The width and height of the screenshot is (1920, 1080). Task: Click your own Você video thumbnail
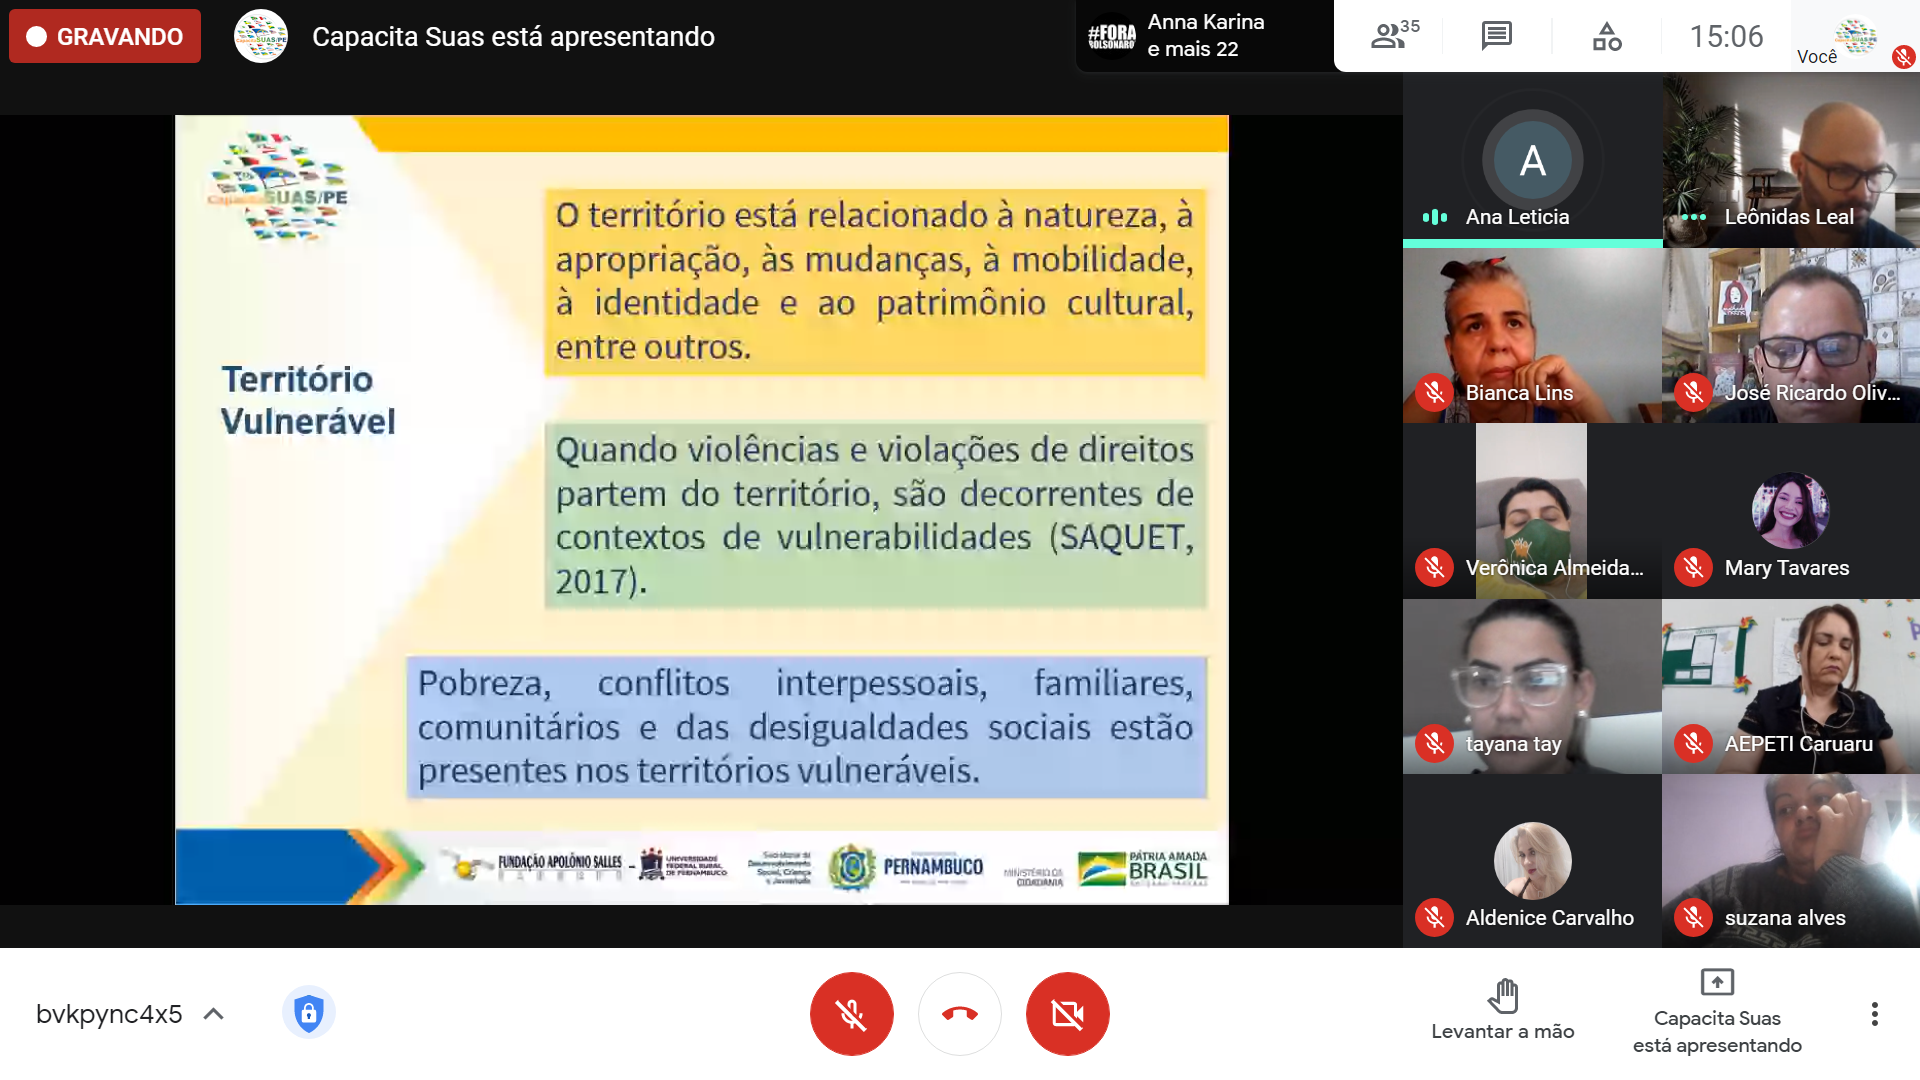point(1855,37)
